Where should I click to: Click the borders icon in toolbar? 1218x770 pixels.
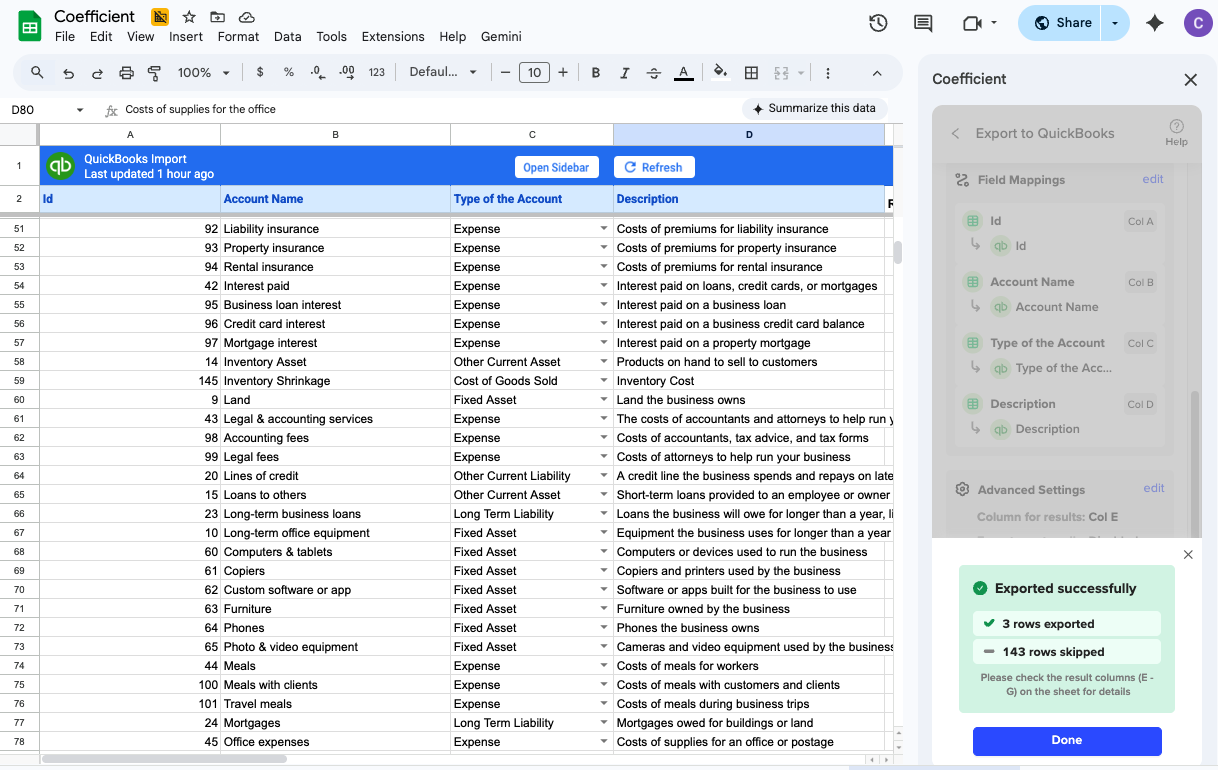751,73
